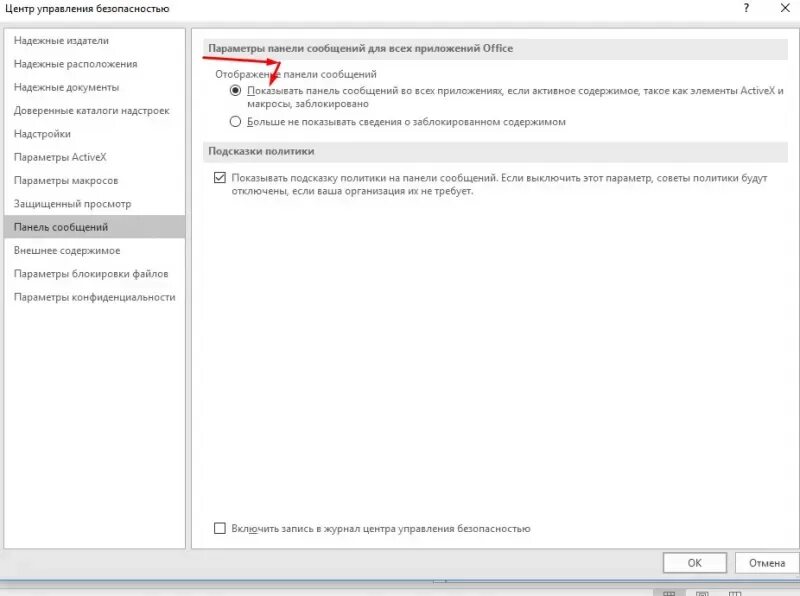Enable Включить запись в журнал checkbox

point(220,529)
